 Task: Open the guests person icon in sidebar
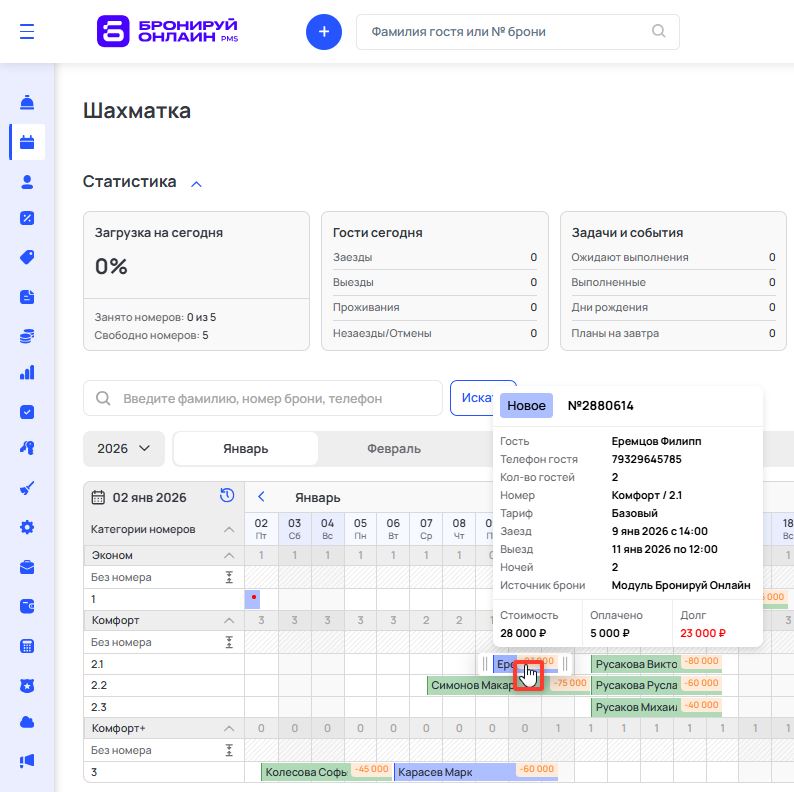pos(27,181)
